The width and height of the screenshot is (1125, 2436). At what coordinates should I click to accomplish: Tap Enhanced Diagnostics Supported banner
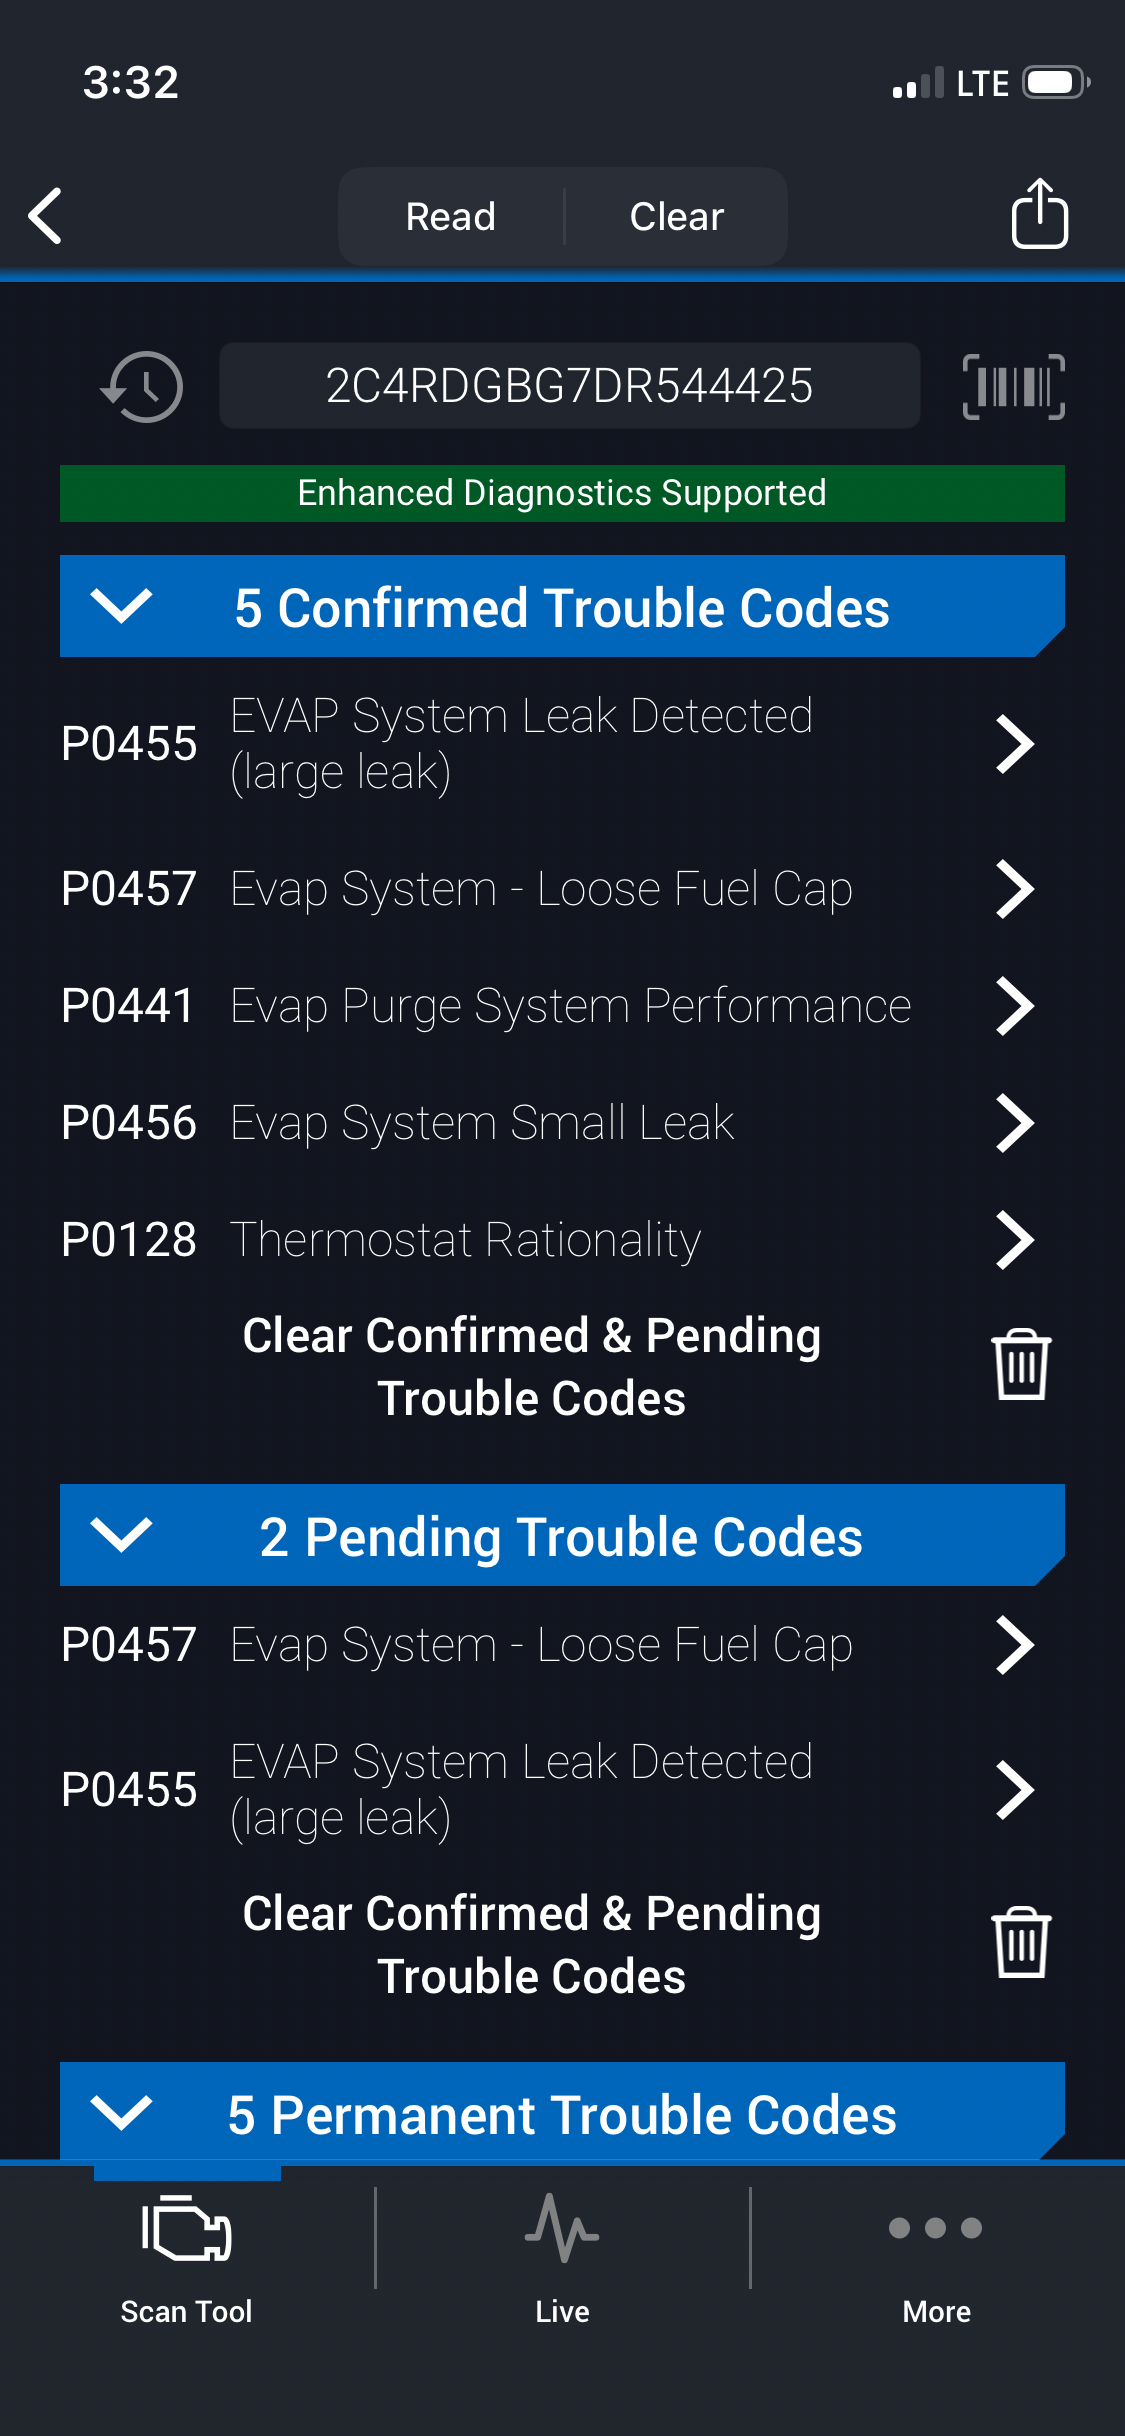pyautogui.click(x=562, y=493)
